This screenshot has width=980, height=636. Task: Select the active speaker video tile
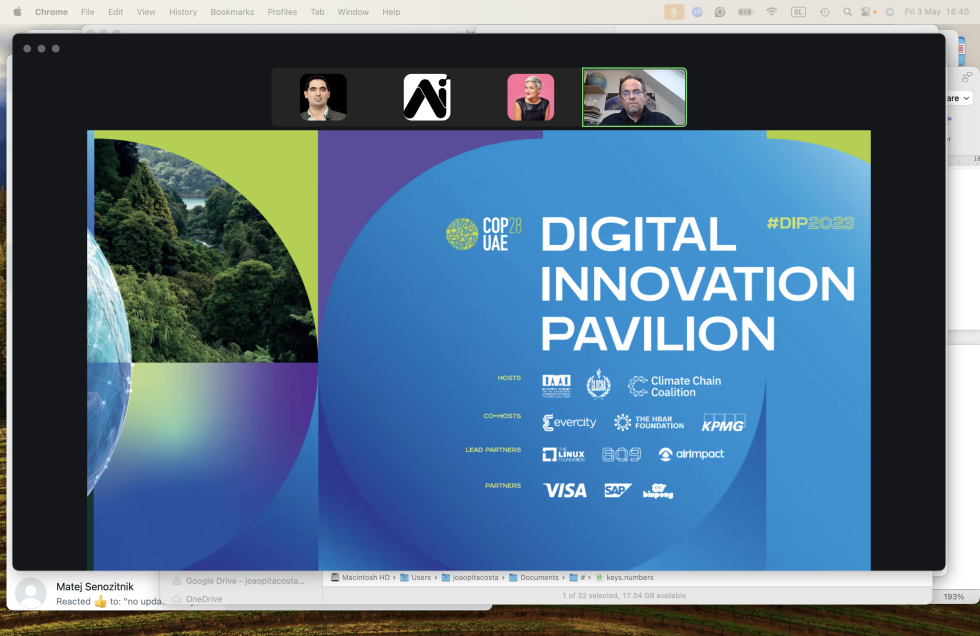click(634, 97)
